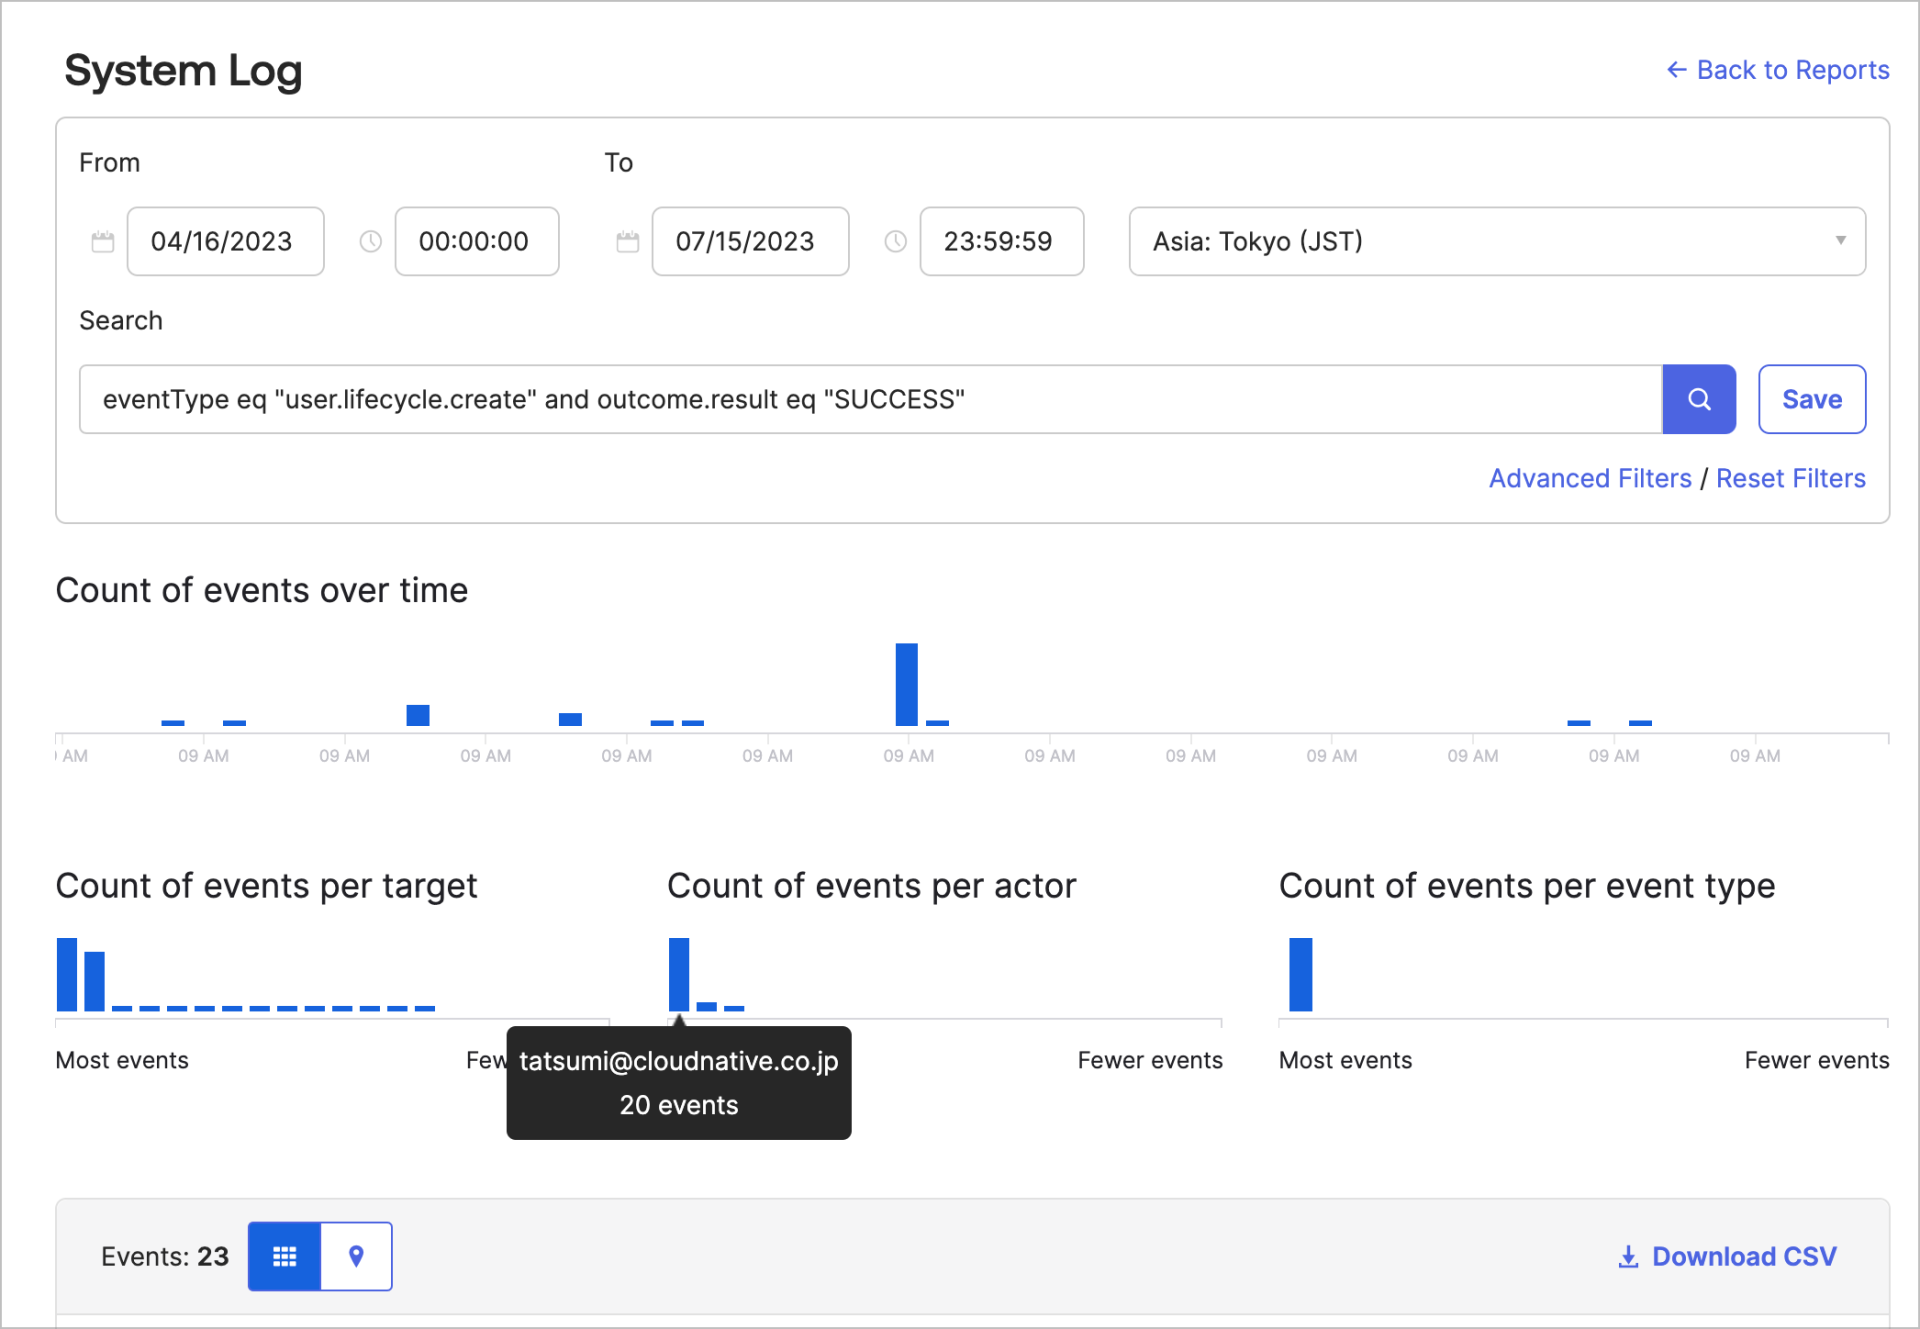Image resolution: width=1920 pixels, height=1329 pixels.
Task: Run the search using the magnifier button
Action: pos(1699,399)
